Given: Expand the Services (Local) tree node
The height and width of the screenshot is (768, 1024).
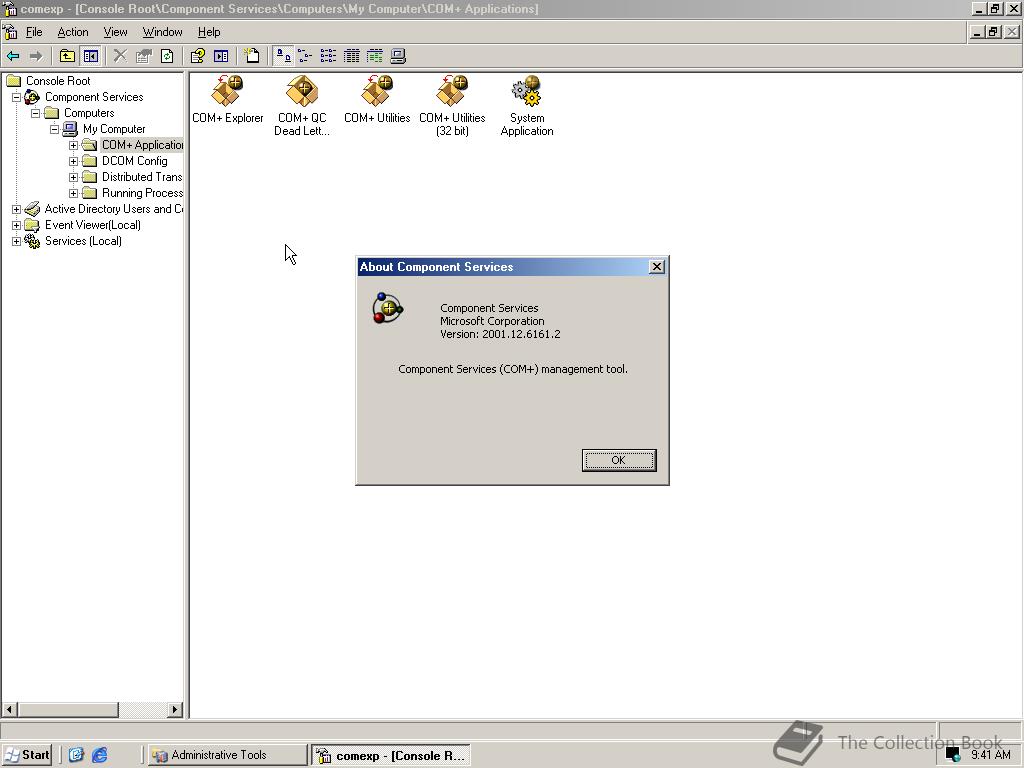Looking at the screenshot, I should pyautogui.click(x=16, y=242).
